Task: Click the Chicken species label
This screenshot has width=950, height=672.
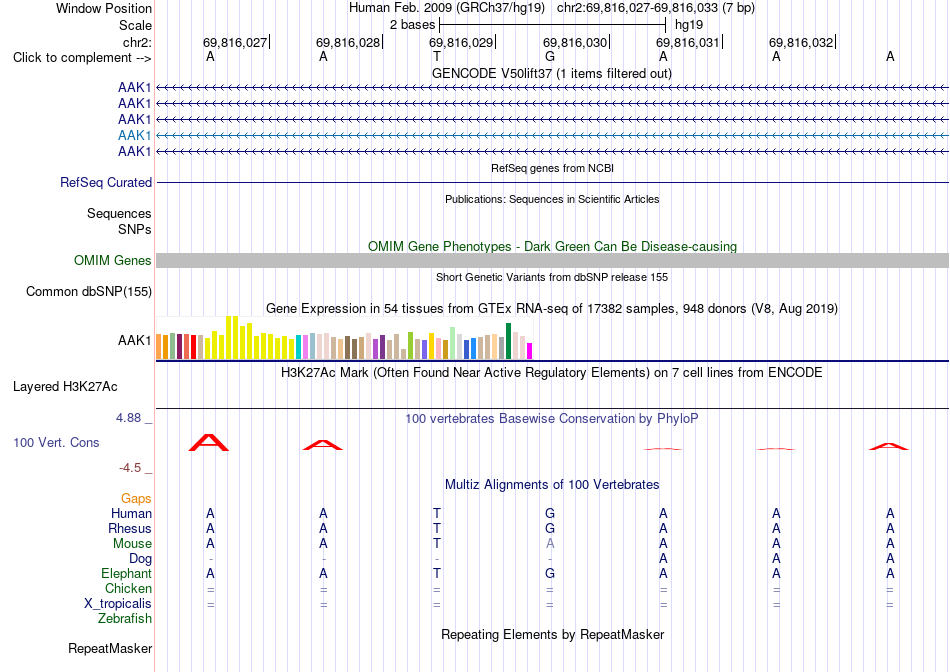Action: coord(128,588)
